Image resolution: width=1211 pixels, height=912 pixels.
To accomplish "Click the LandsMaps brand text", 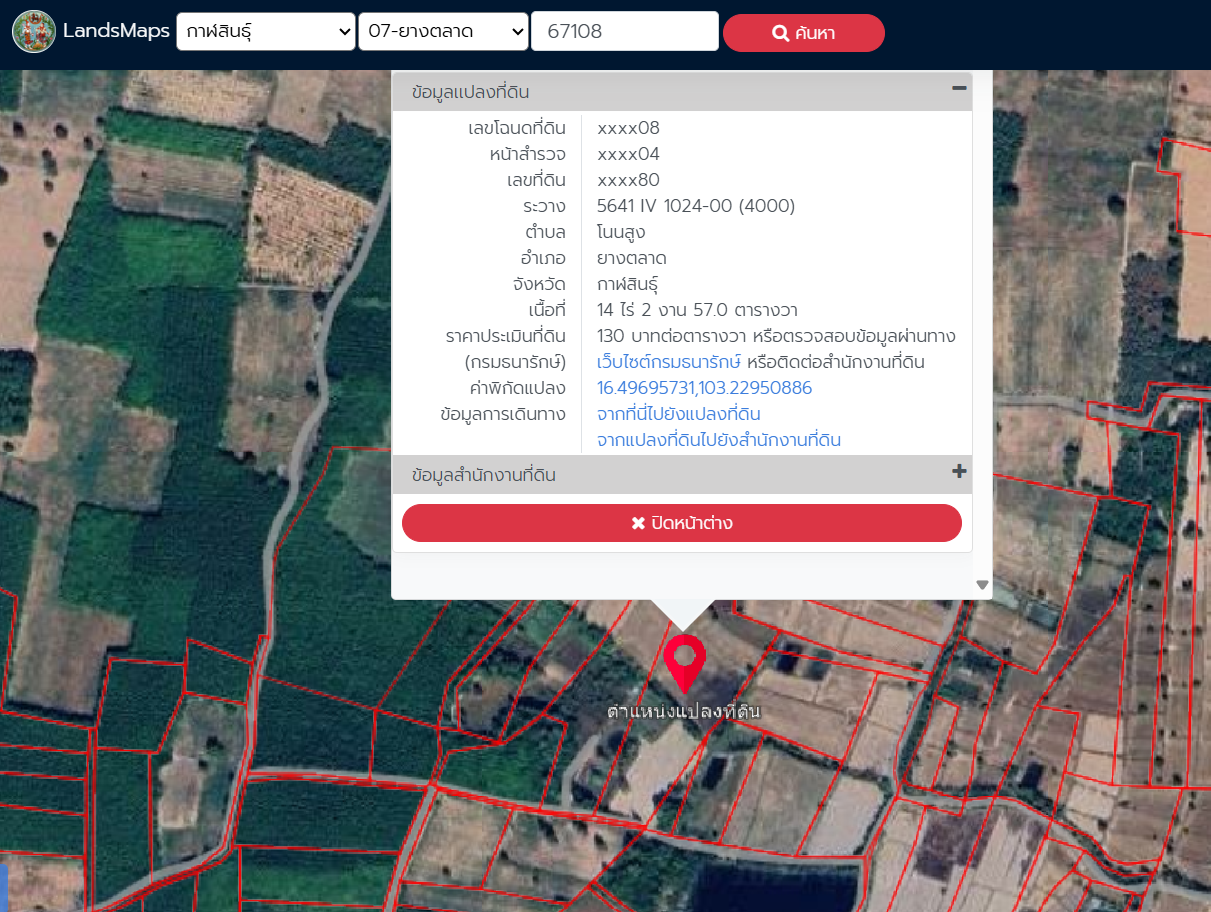I will point(116,32).
